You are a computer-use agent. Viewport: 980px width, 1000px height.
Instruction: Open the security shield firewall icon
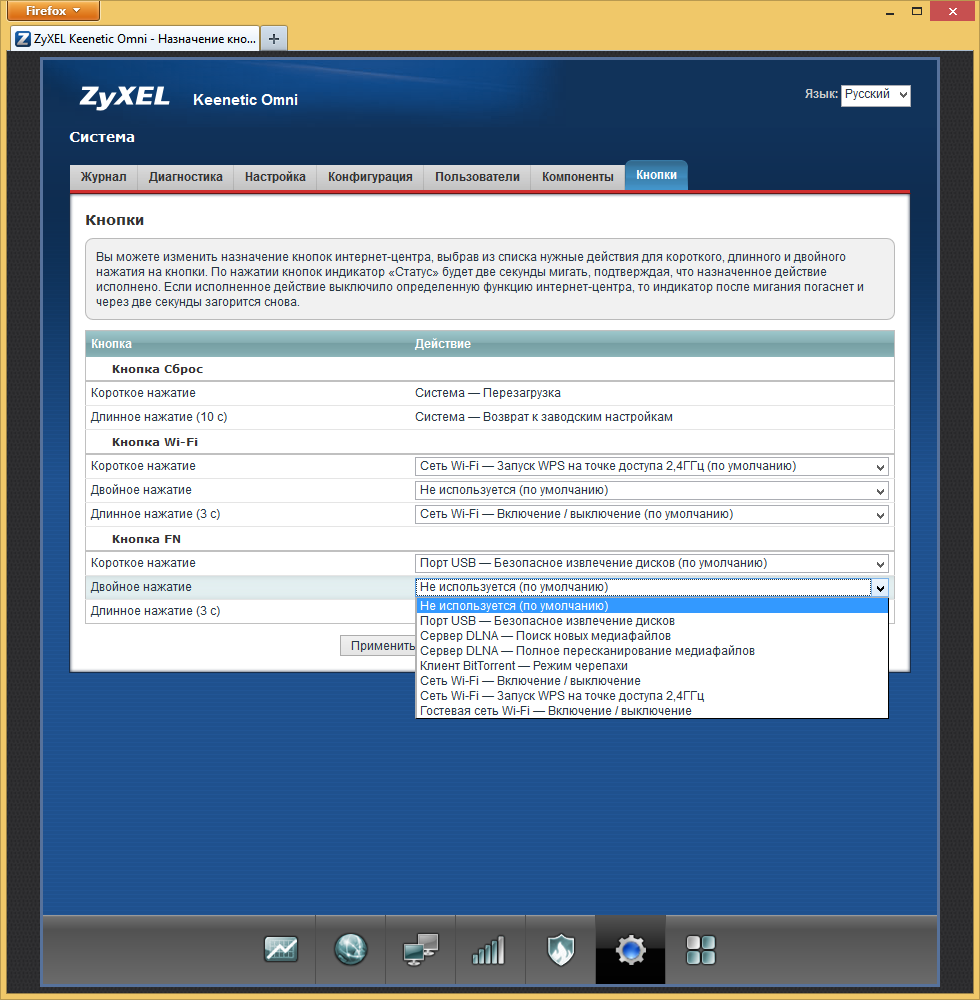pos(560,950)
